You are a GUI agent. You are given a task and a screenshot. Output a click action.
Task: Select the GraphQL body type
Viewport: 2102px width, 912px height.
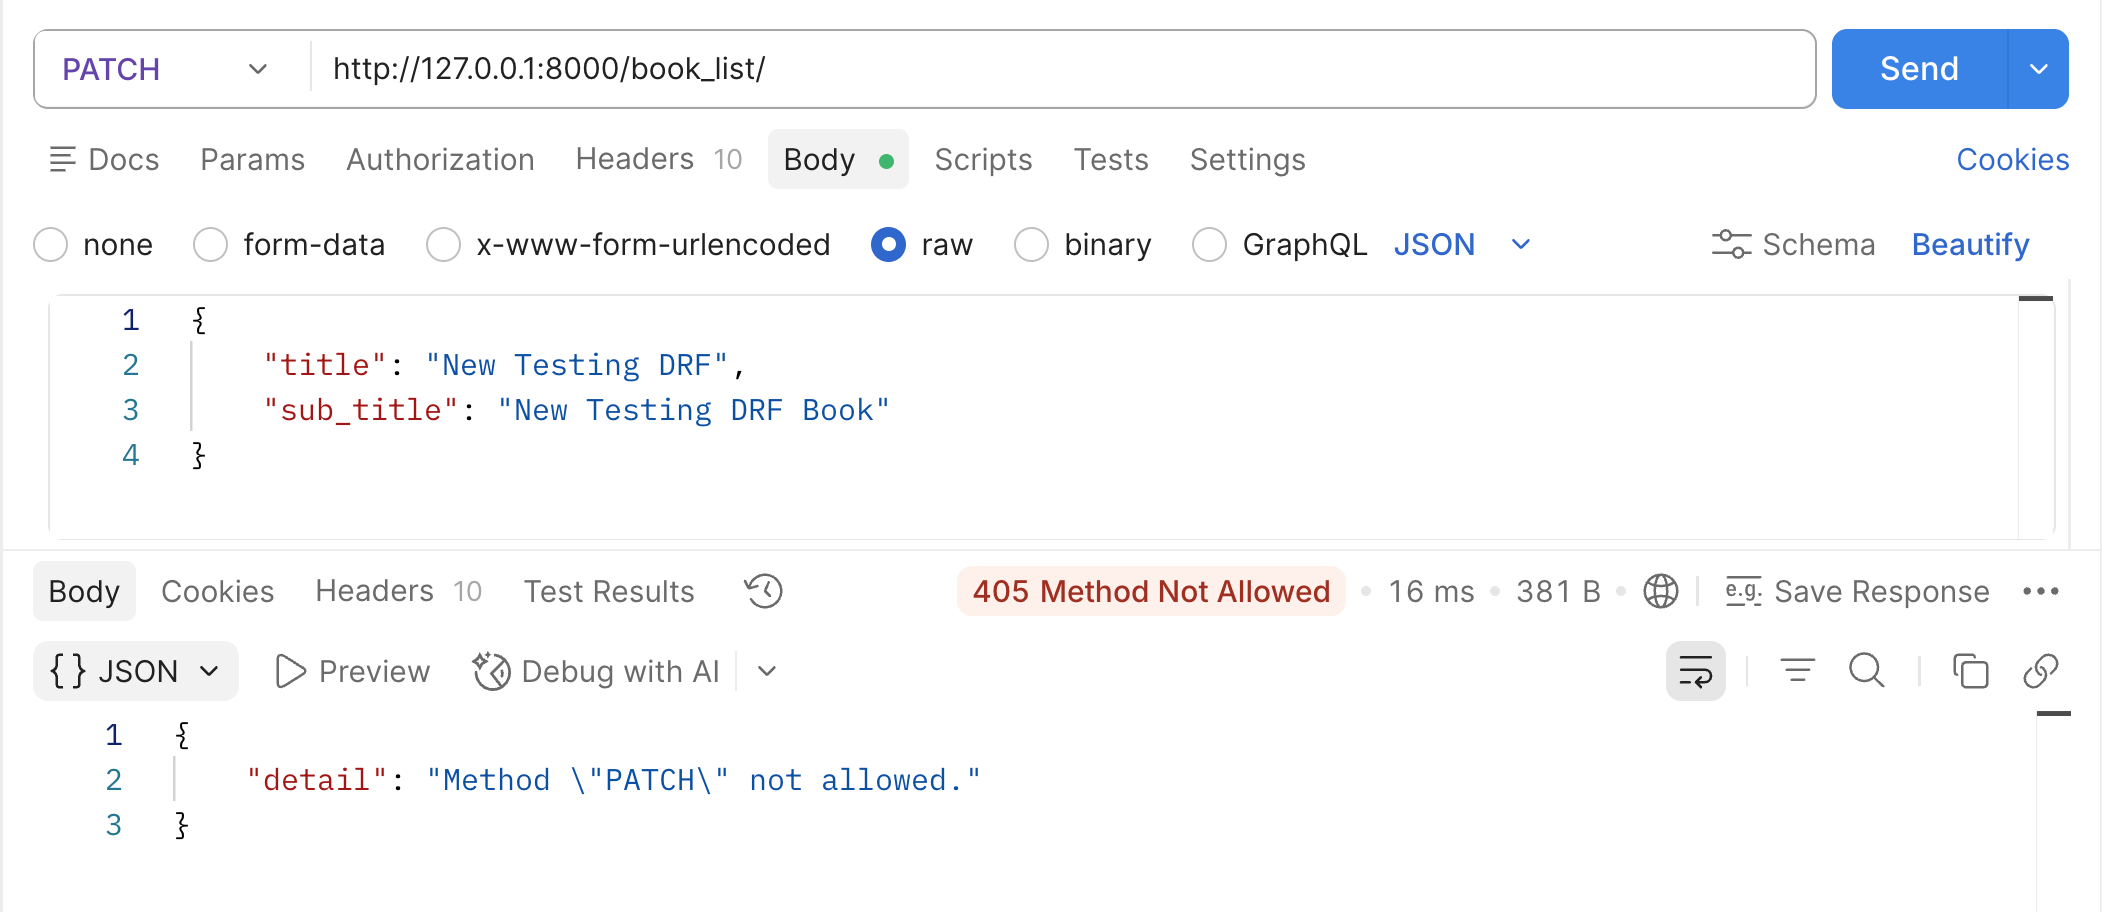tap(1209, 244)
